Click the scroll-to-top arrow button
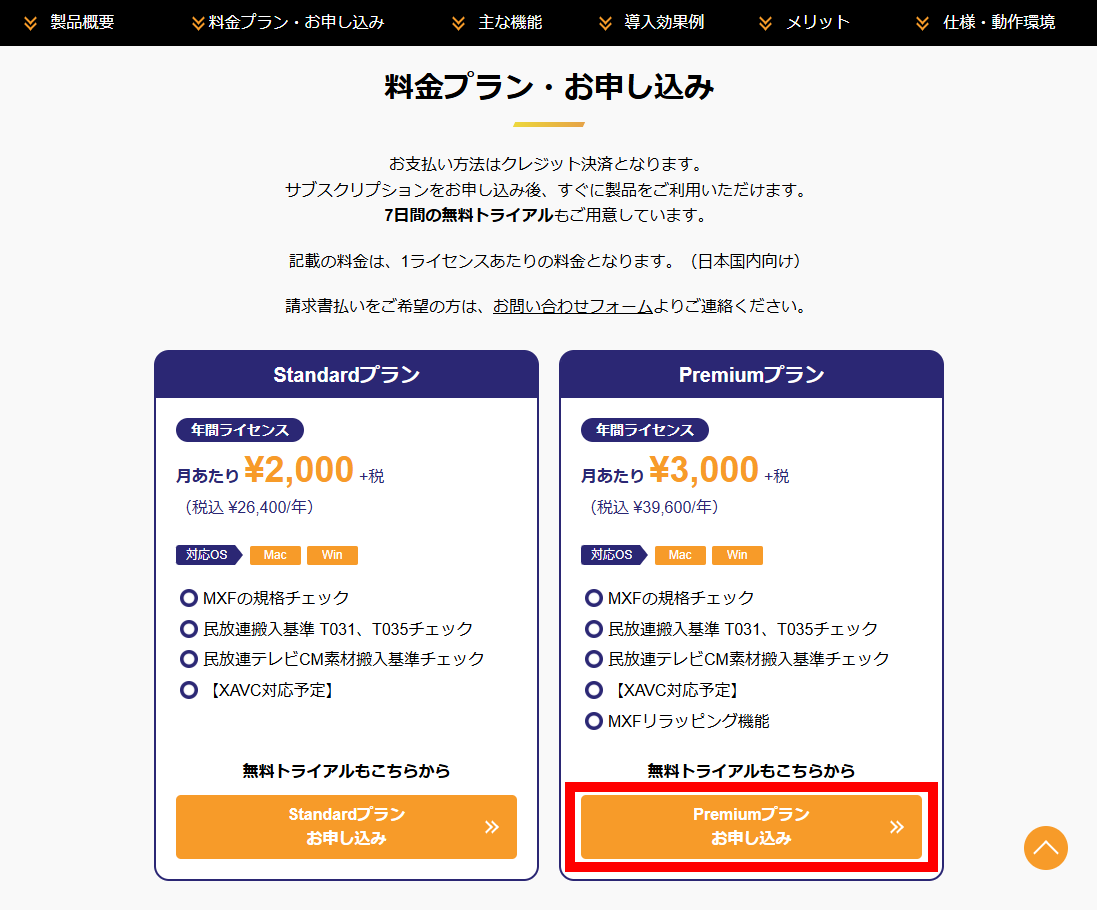The height and width of the screenshot is (910, 1097). [1046, 848]
